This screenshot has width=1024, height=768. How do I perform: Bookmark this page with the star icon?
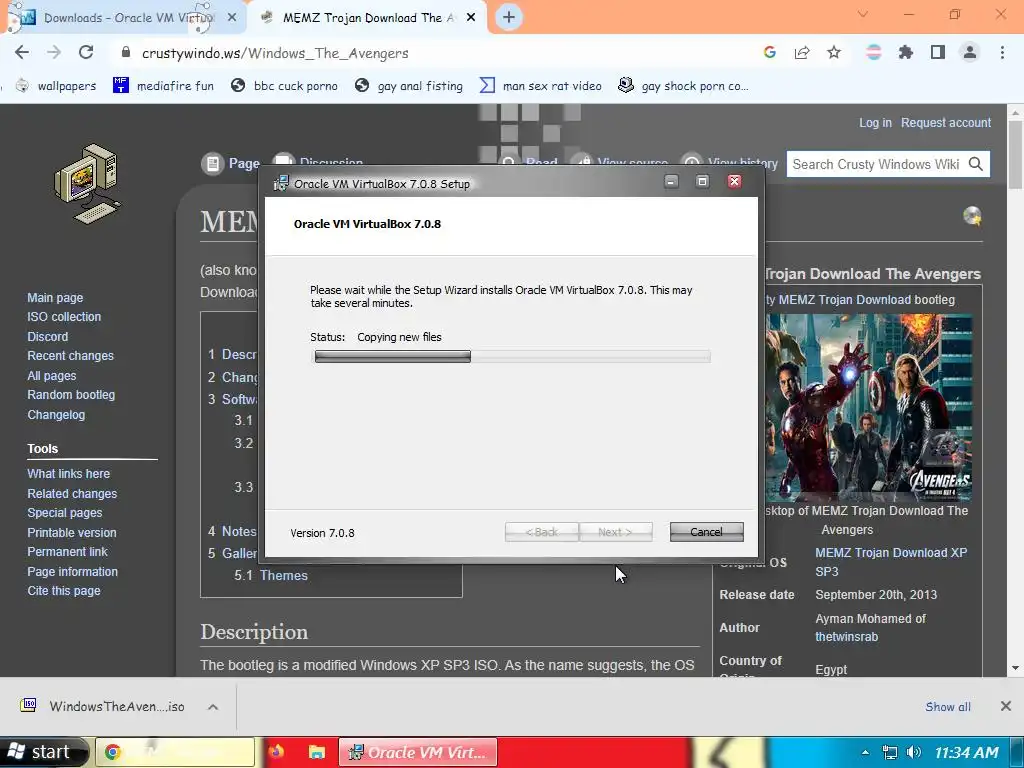coord(834,53)
